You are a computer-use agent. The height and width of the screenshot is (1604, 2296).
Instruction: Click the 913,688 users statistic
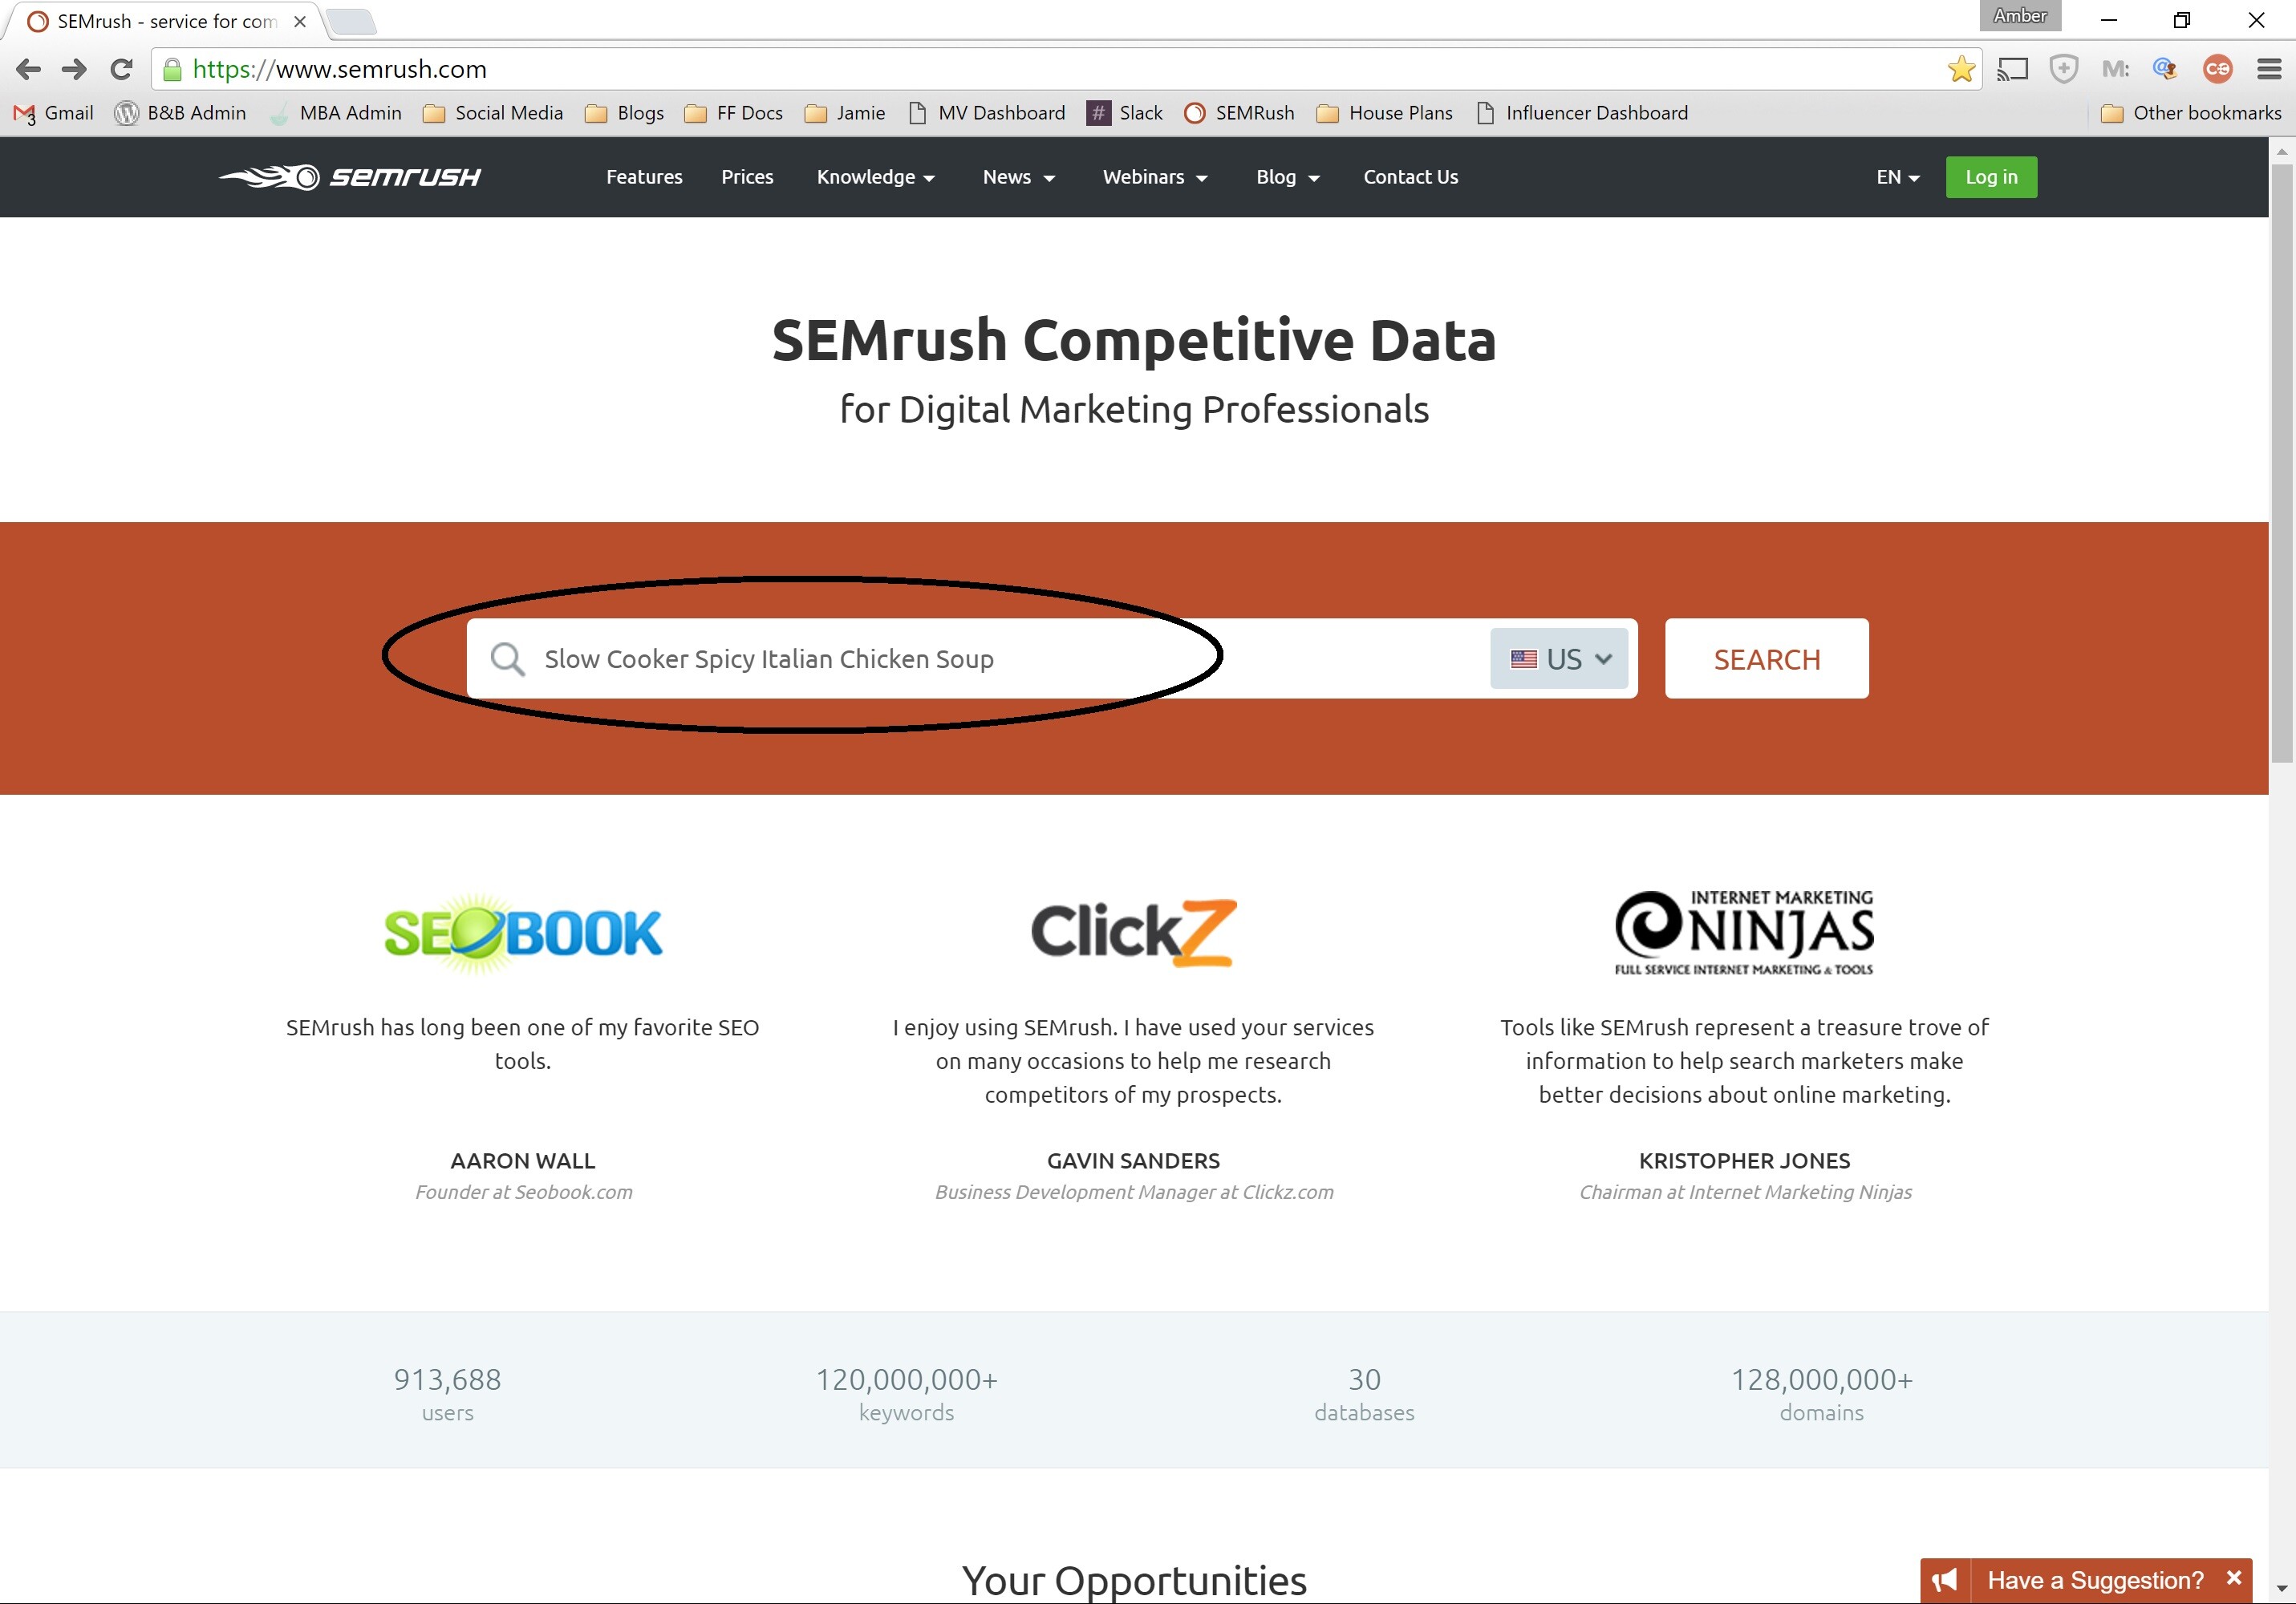447,1394
